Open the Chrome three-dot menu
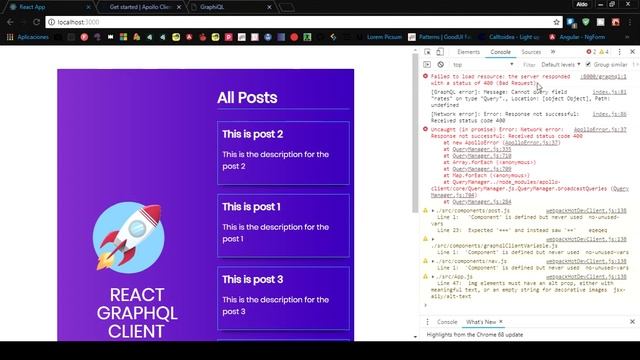The image size is (640, 360). [x=631, y=22]
